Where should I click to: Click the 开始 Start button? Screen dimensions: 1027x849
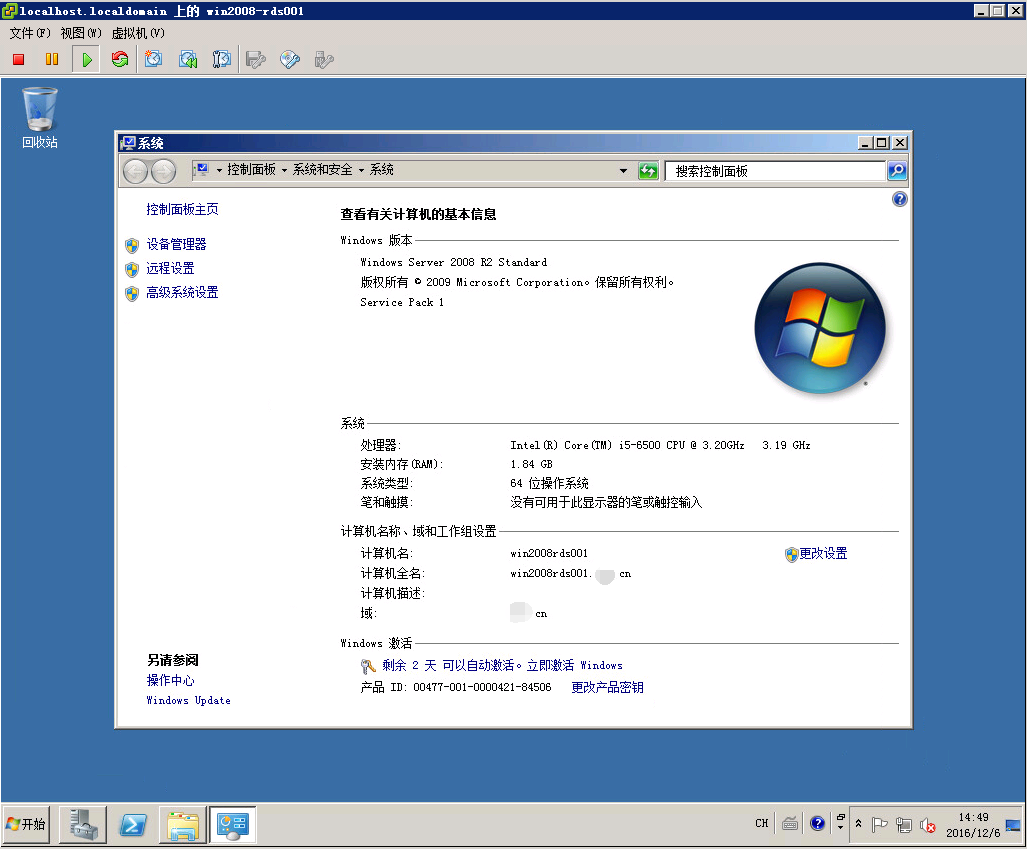pyautogui.click(x=26, y=824)
